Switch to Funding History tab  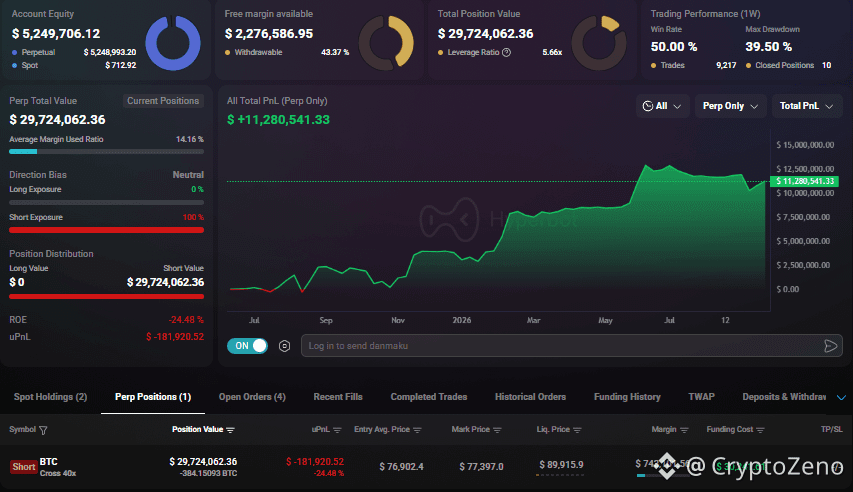(627, 397)
